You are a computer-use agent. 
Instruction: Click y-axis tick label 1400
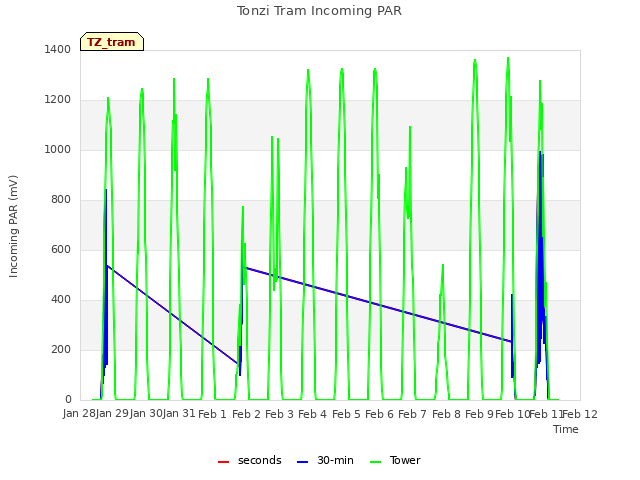click(x=58, y=49)
